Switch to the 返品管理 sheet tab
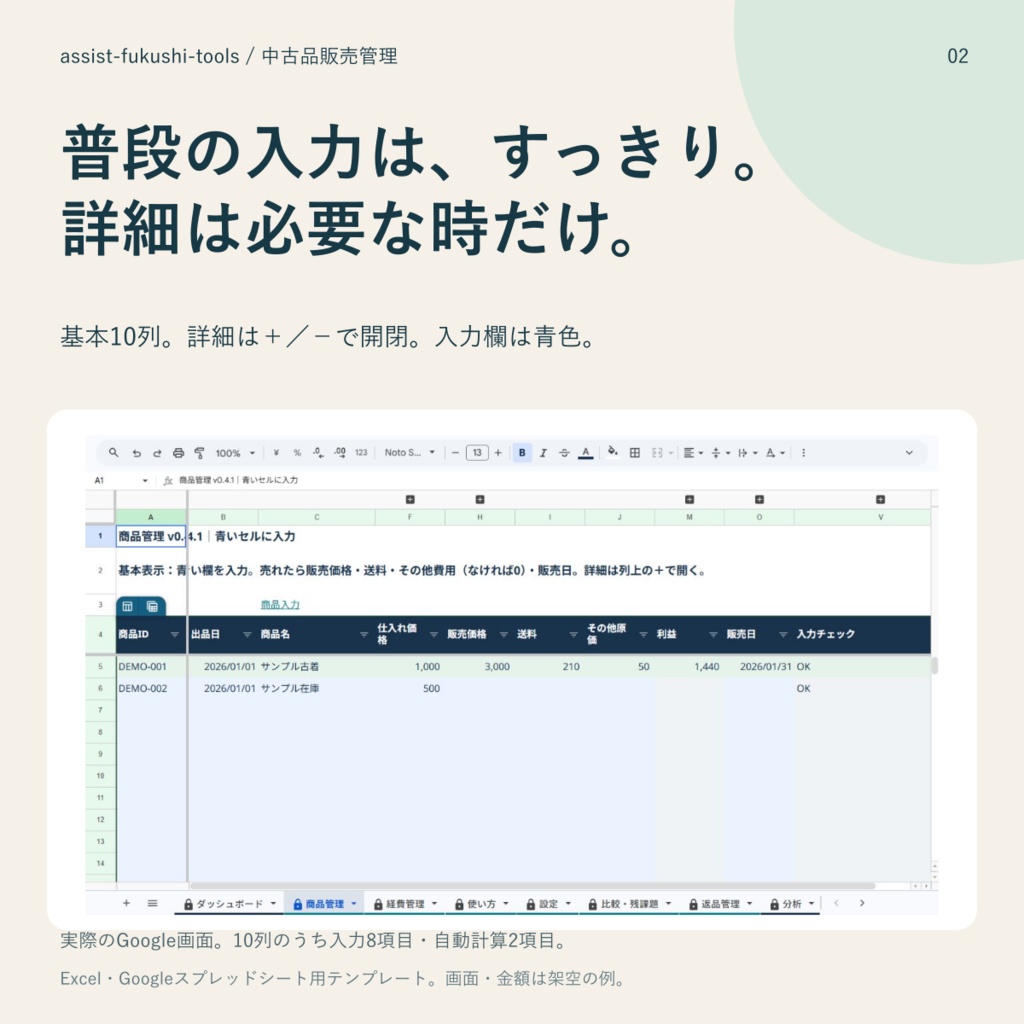The height and width of the screenshot is (1024, 1024). (x=721, y=904)
